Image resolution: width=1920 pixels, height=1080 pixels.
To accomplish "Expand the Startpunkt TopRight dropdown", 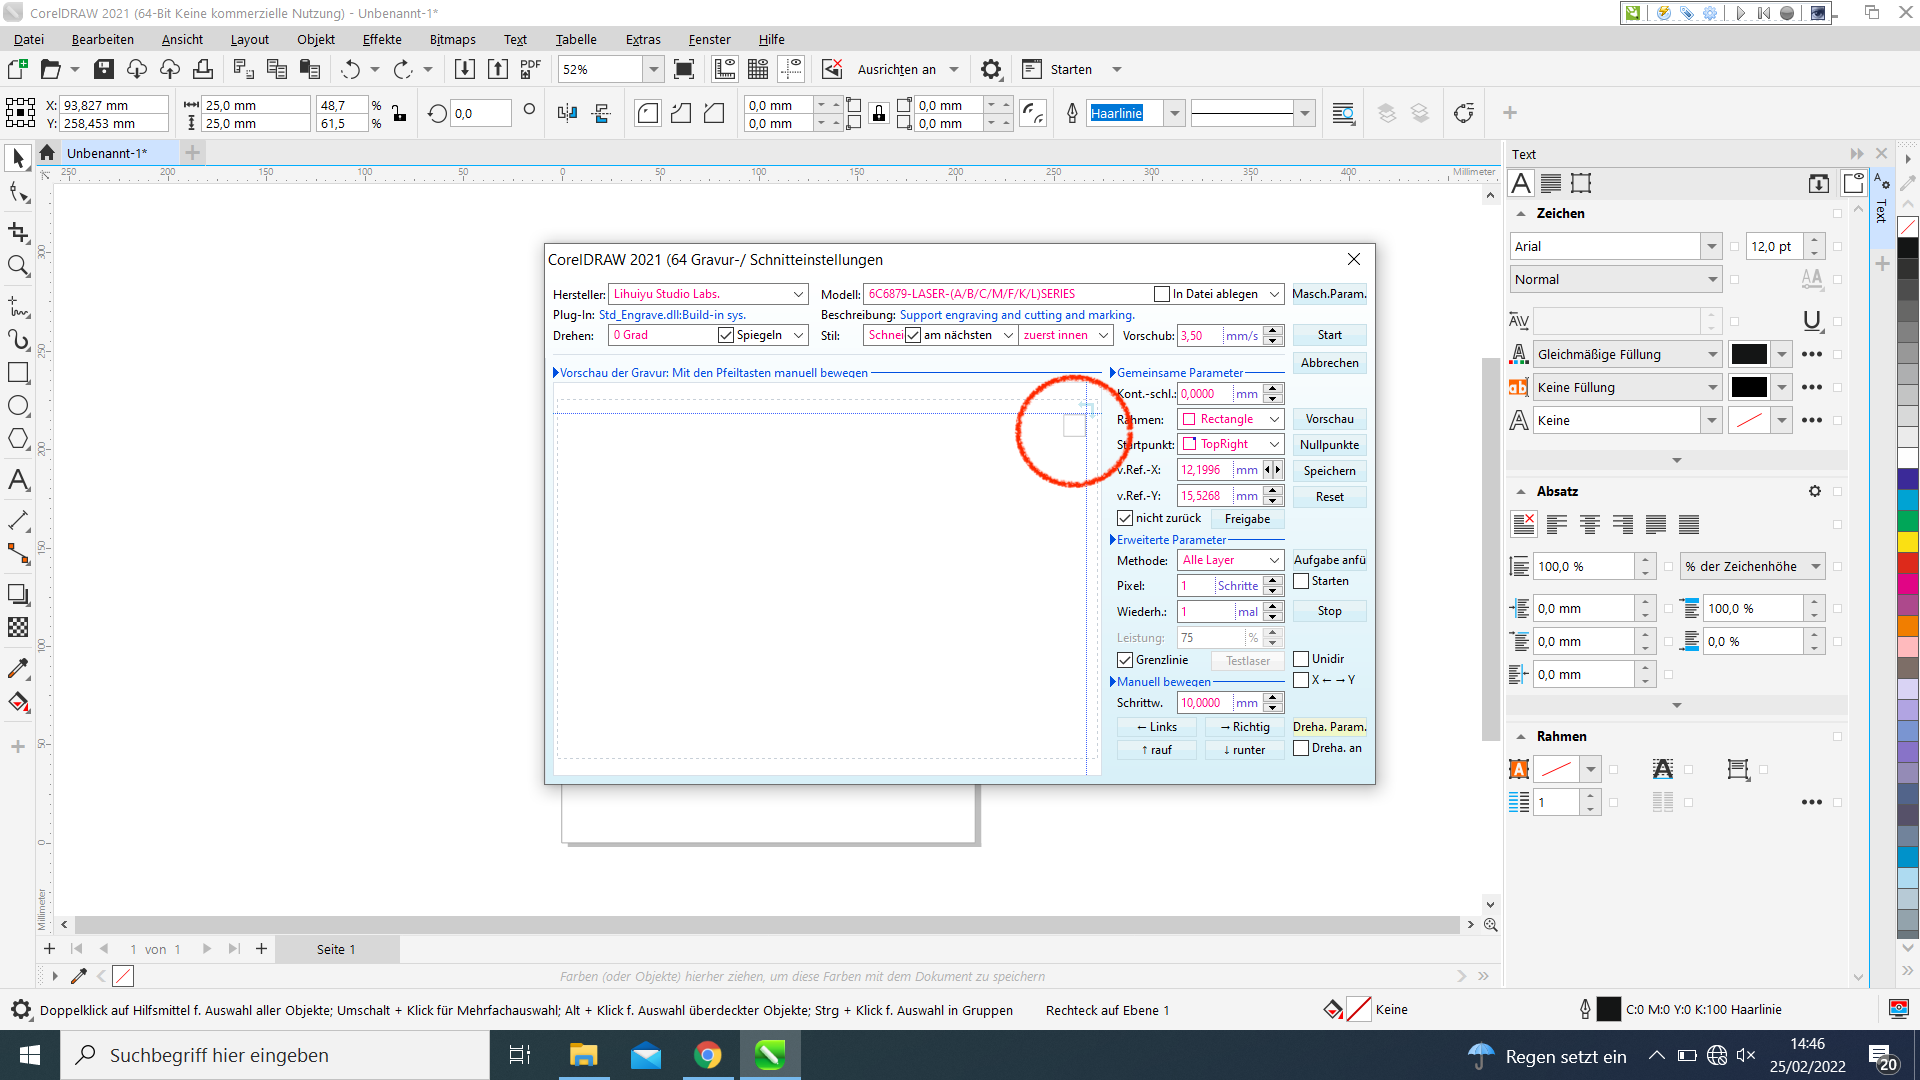I will [1274, 444].
